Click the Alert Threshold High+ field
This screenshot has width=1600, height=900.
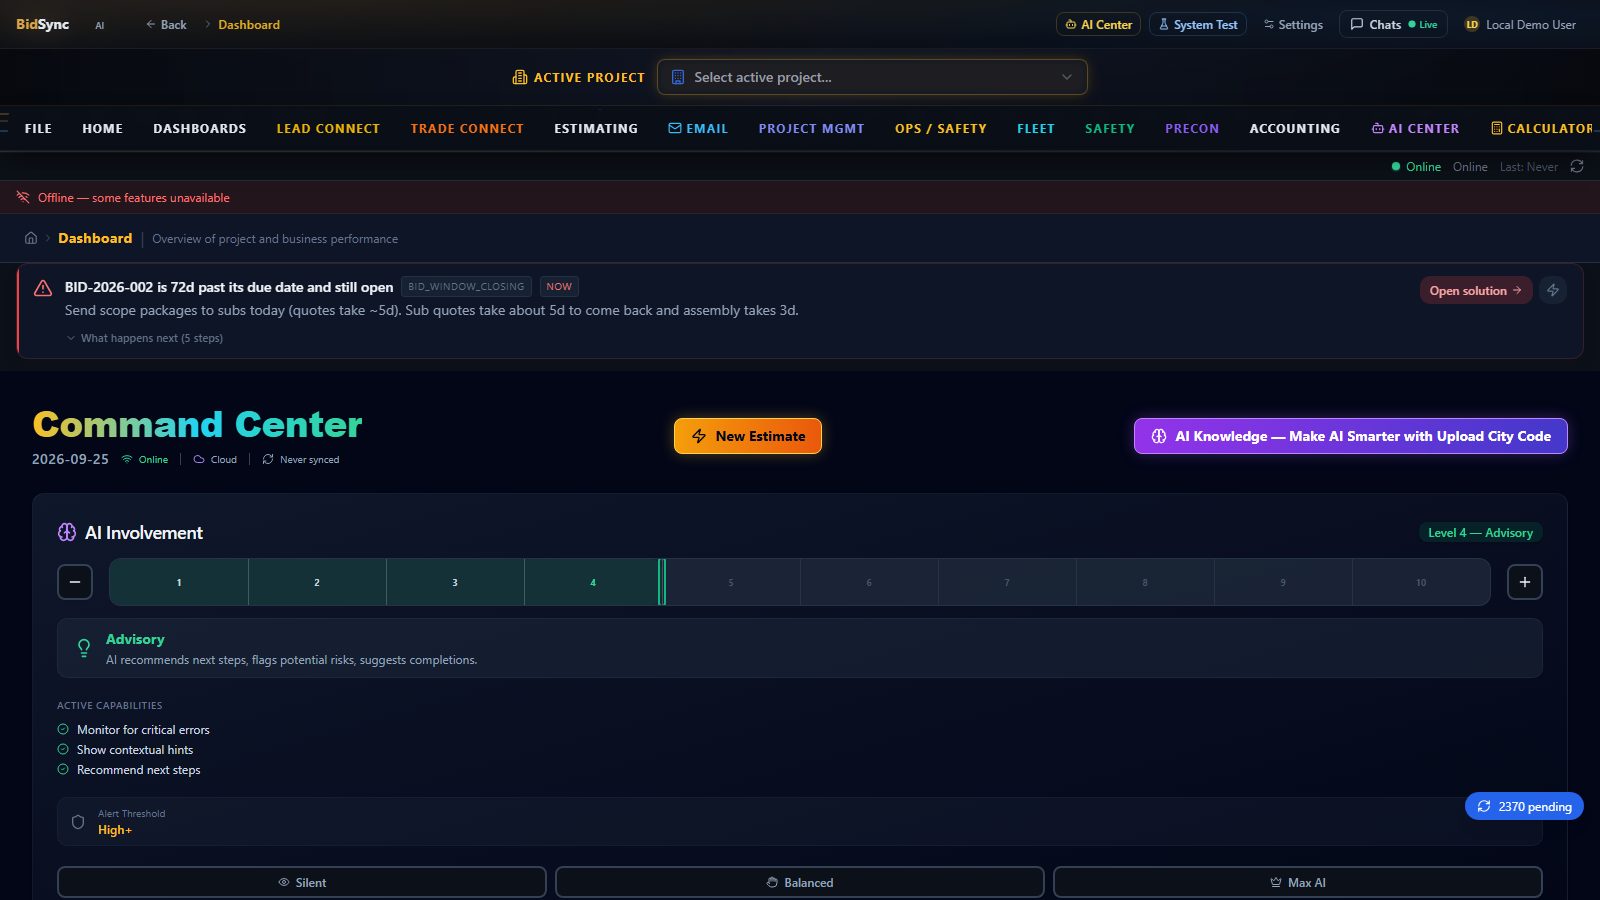click(x=800, y=822)
